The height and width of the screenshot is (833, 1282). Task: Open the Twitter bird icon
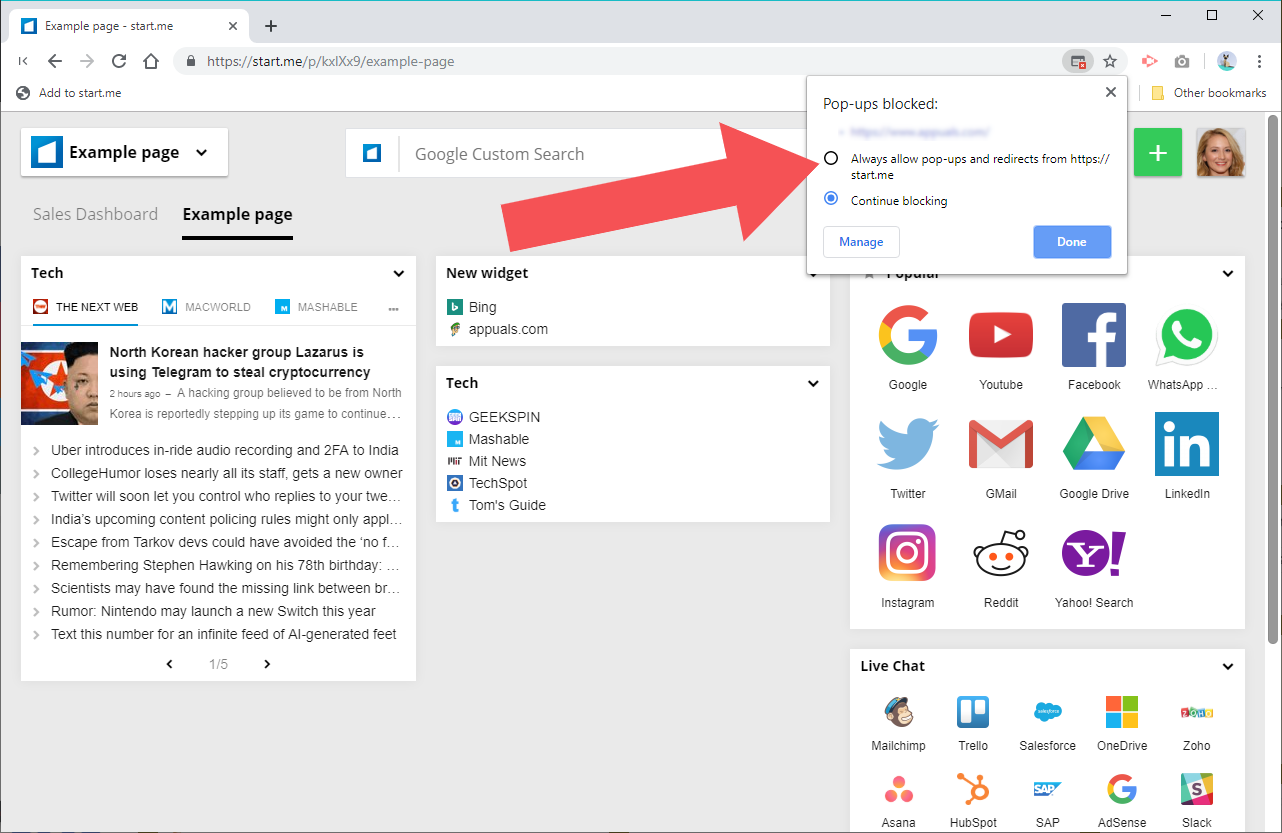point(908,444)
